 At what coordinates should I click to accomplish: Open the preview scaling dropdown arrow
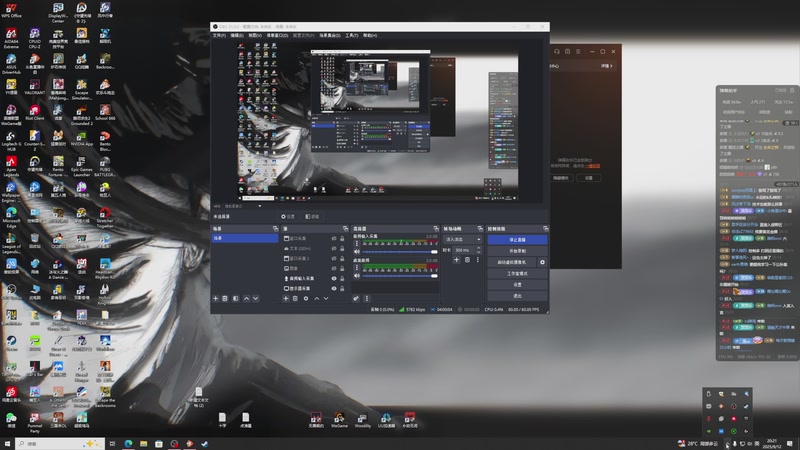pos(260,206)
